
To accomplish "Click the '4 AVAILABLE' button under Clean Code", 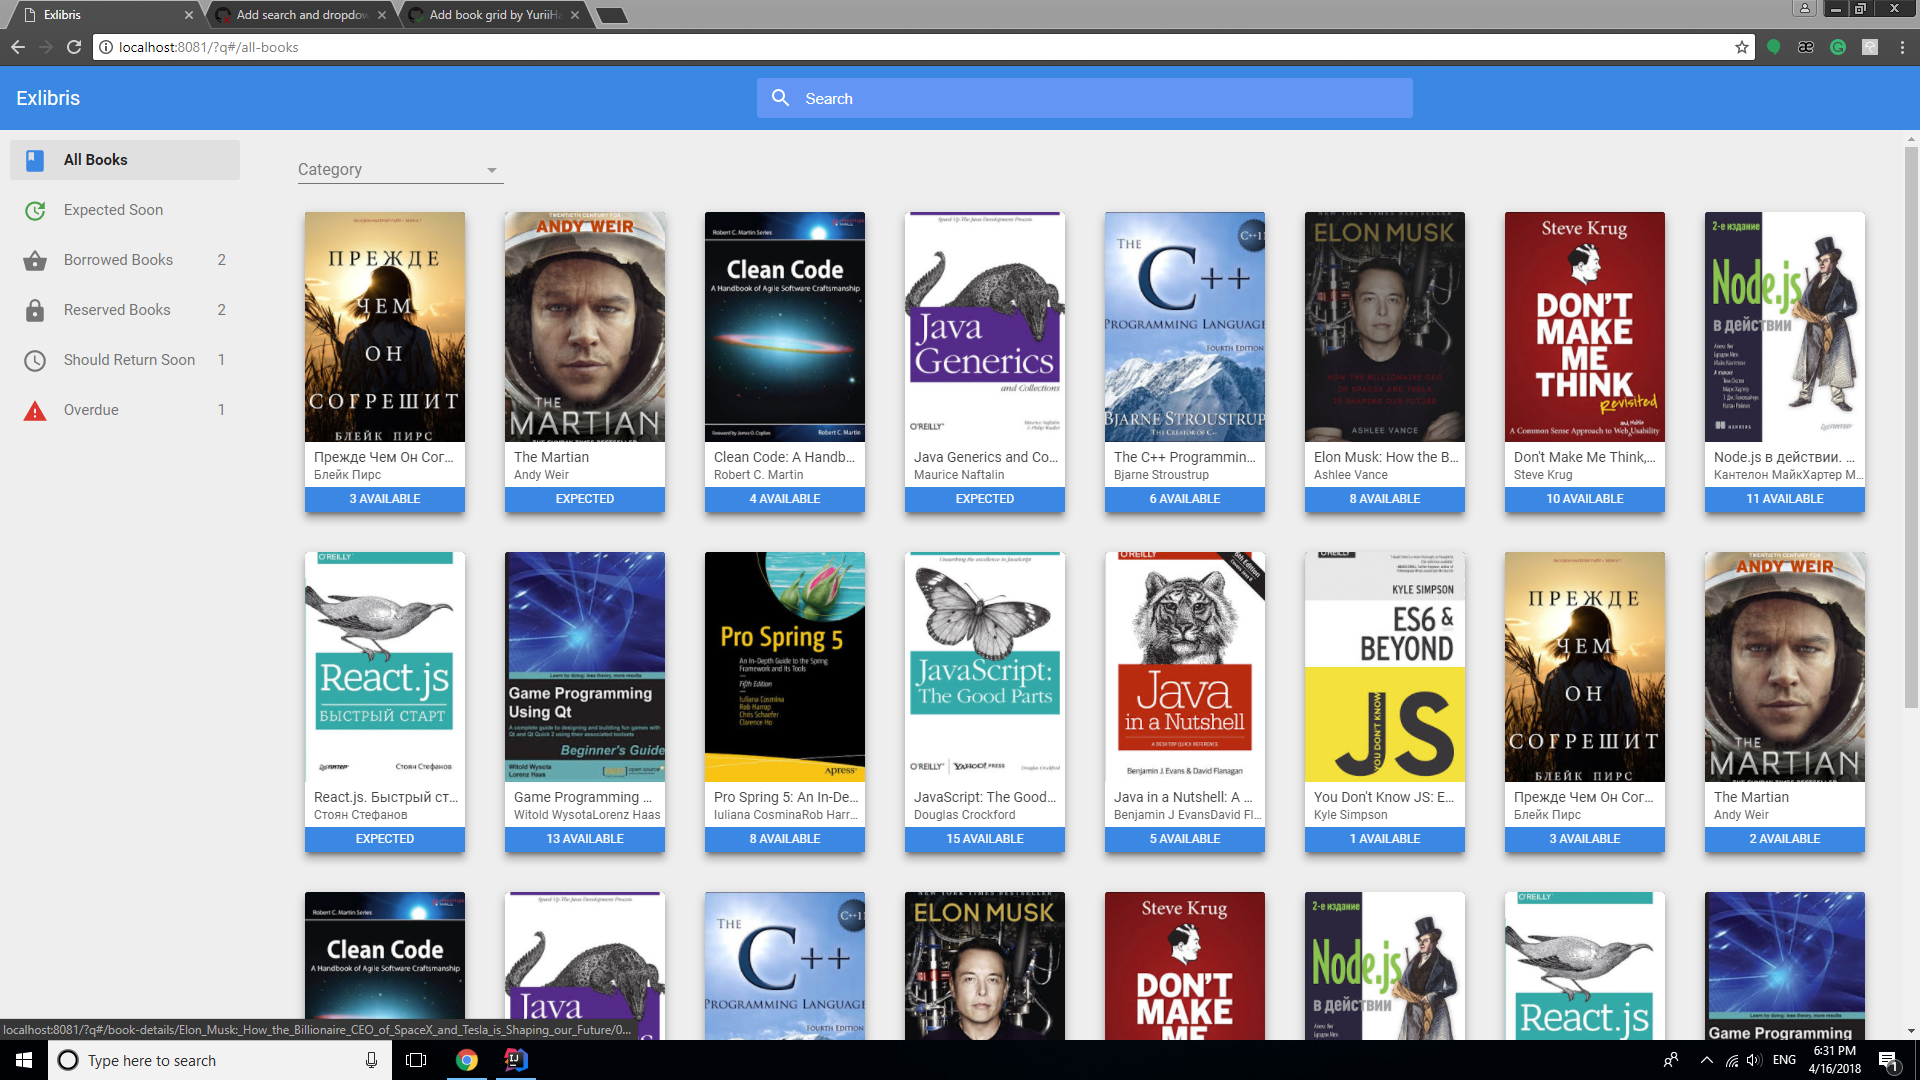I will [785, 499].
